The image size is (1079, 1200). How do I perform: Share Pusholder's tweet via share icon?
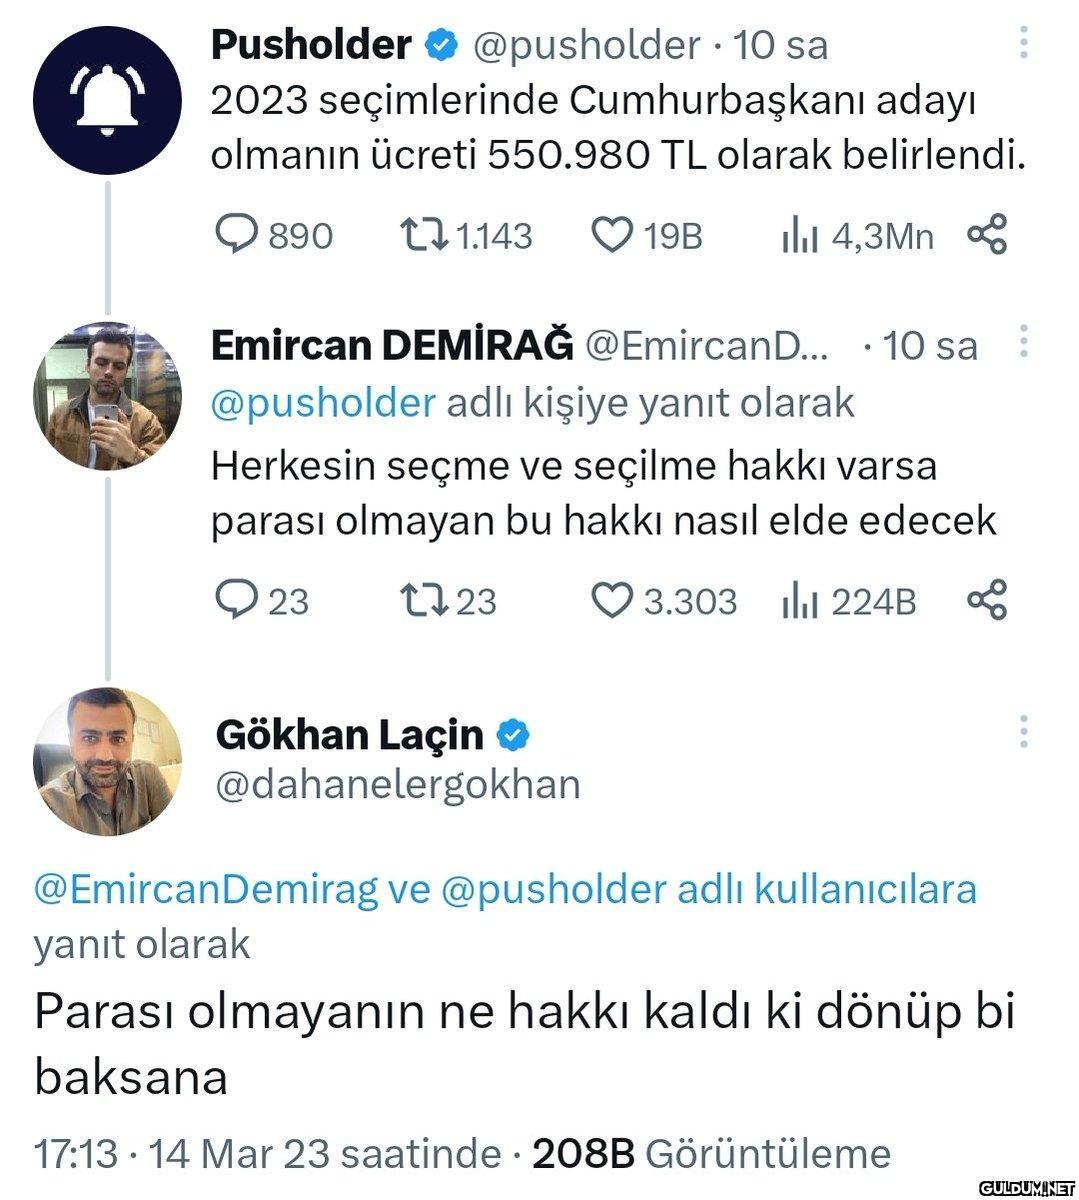[x=988, y=235]
